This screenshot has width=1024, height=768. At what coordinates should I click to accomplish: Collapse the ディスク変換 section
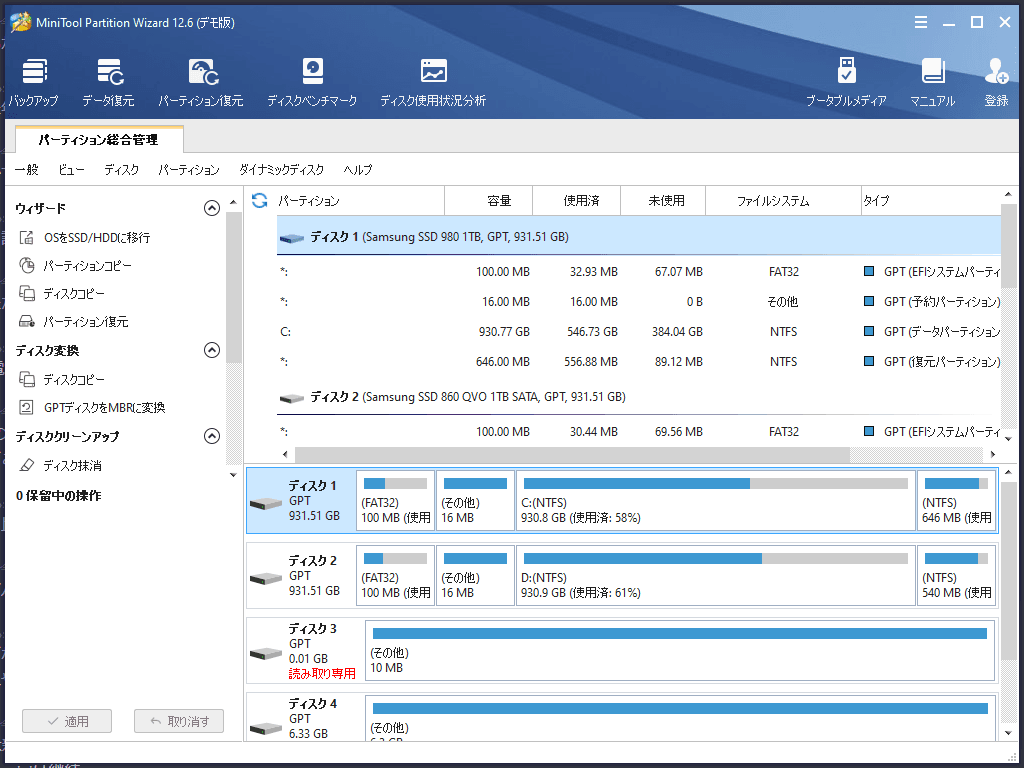point(212,350)
